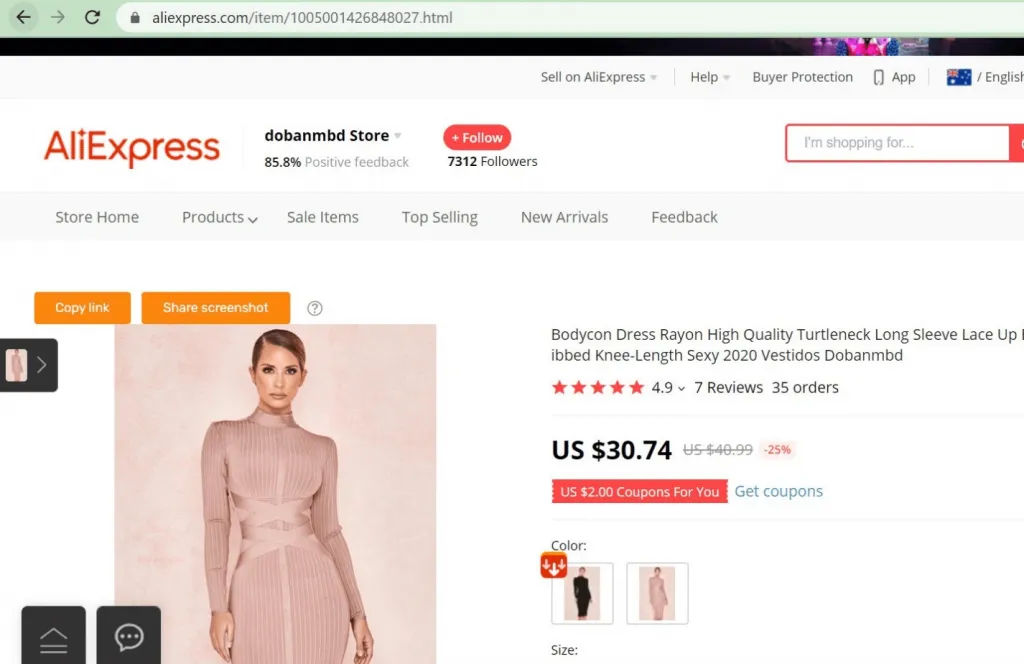This screenshot has width=1024, height=664.
Task: Open the chat message bubble icon
Action: 129,636
